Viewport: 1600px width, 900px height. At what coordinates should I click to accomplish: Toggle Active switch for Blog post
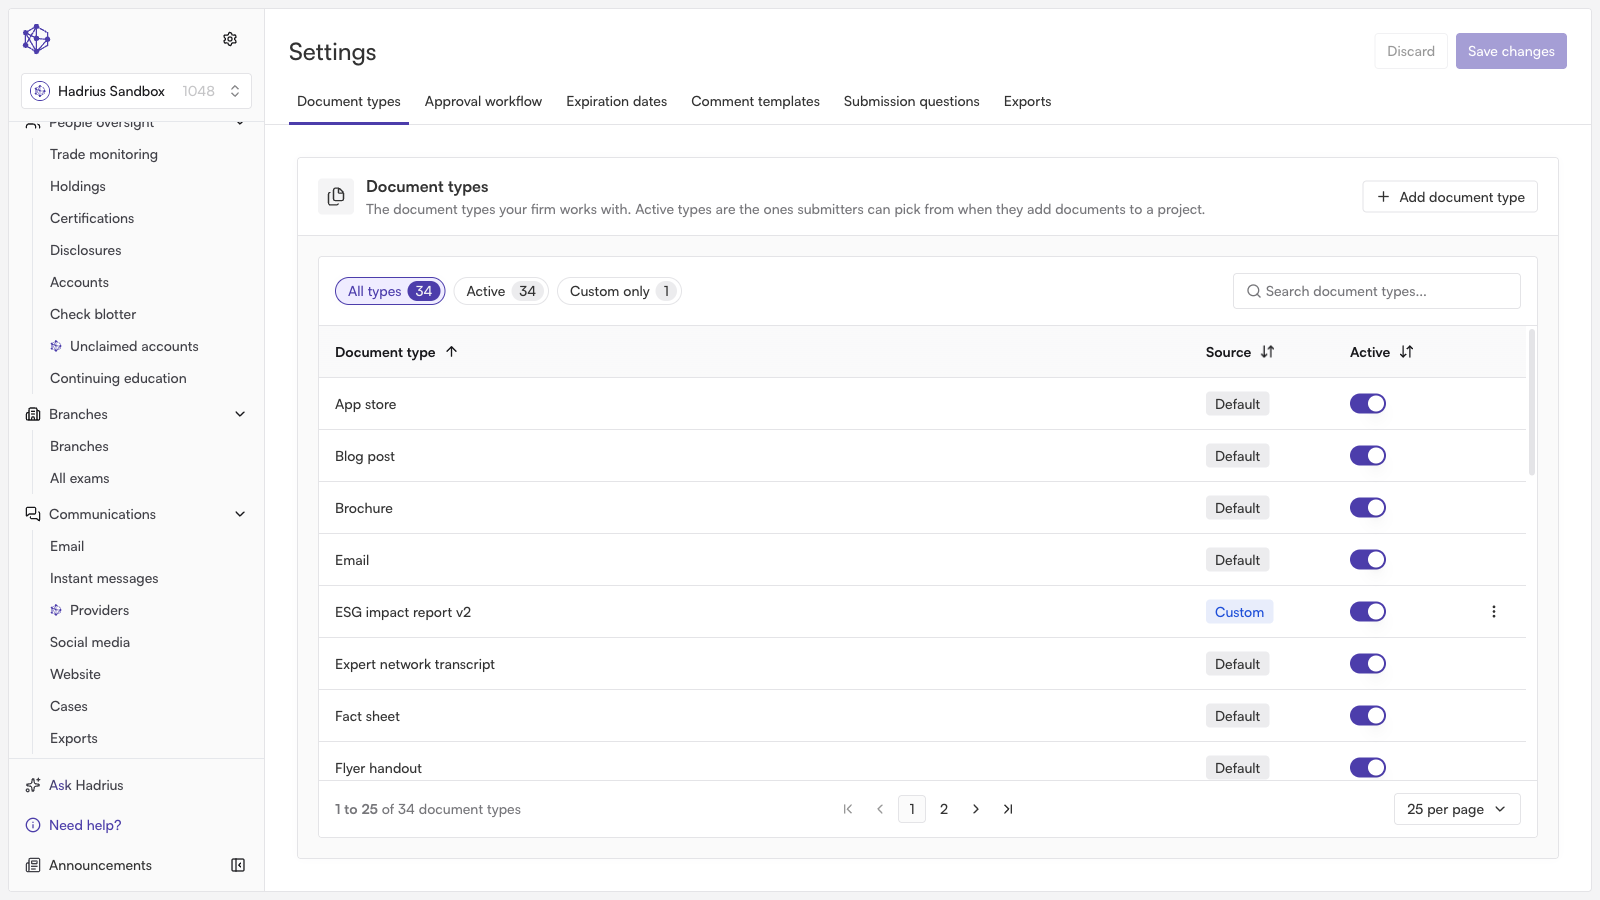(1368, 456)
